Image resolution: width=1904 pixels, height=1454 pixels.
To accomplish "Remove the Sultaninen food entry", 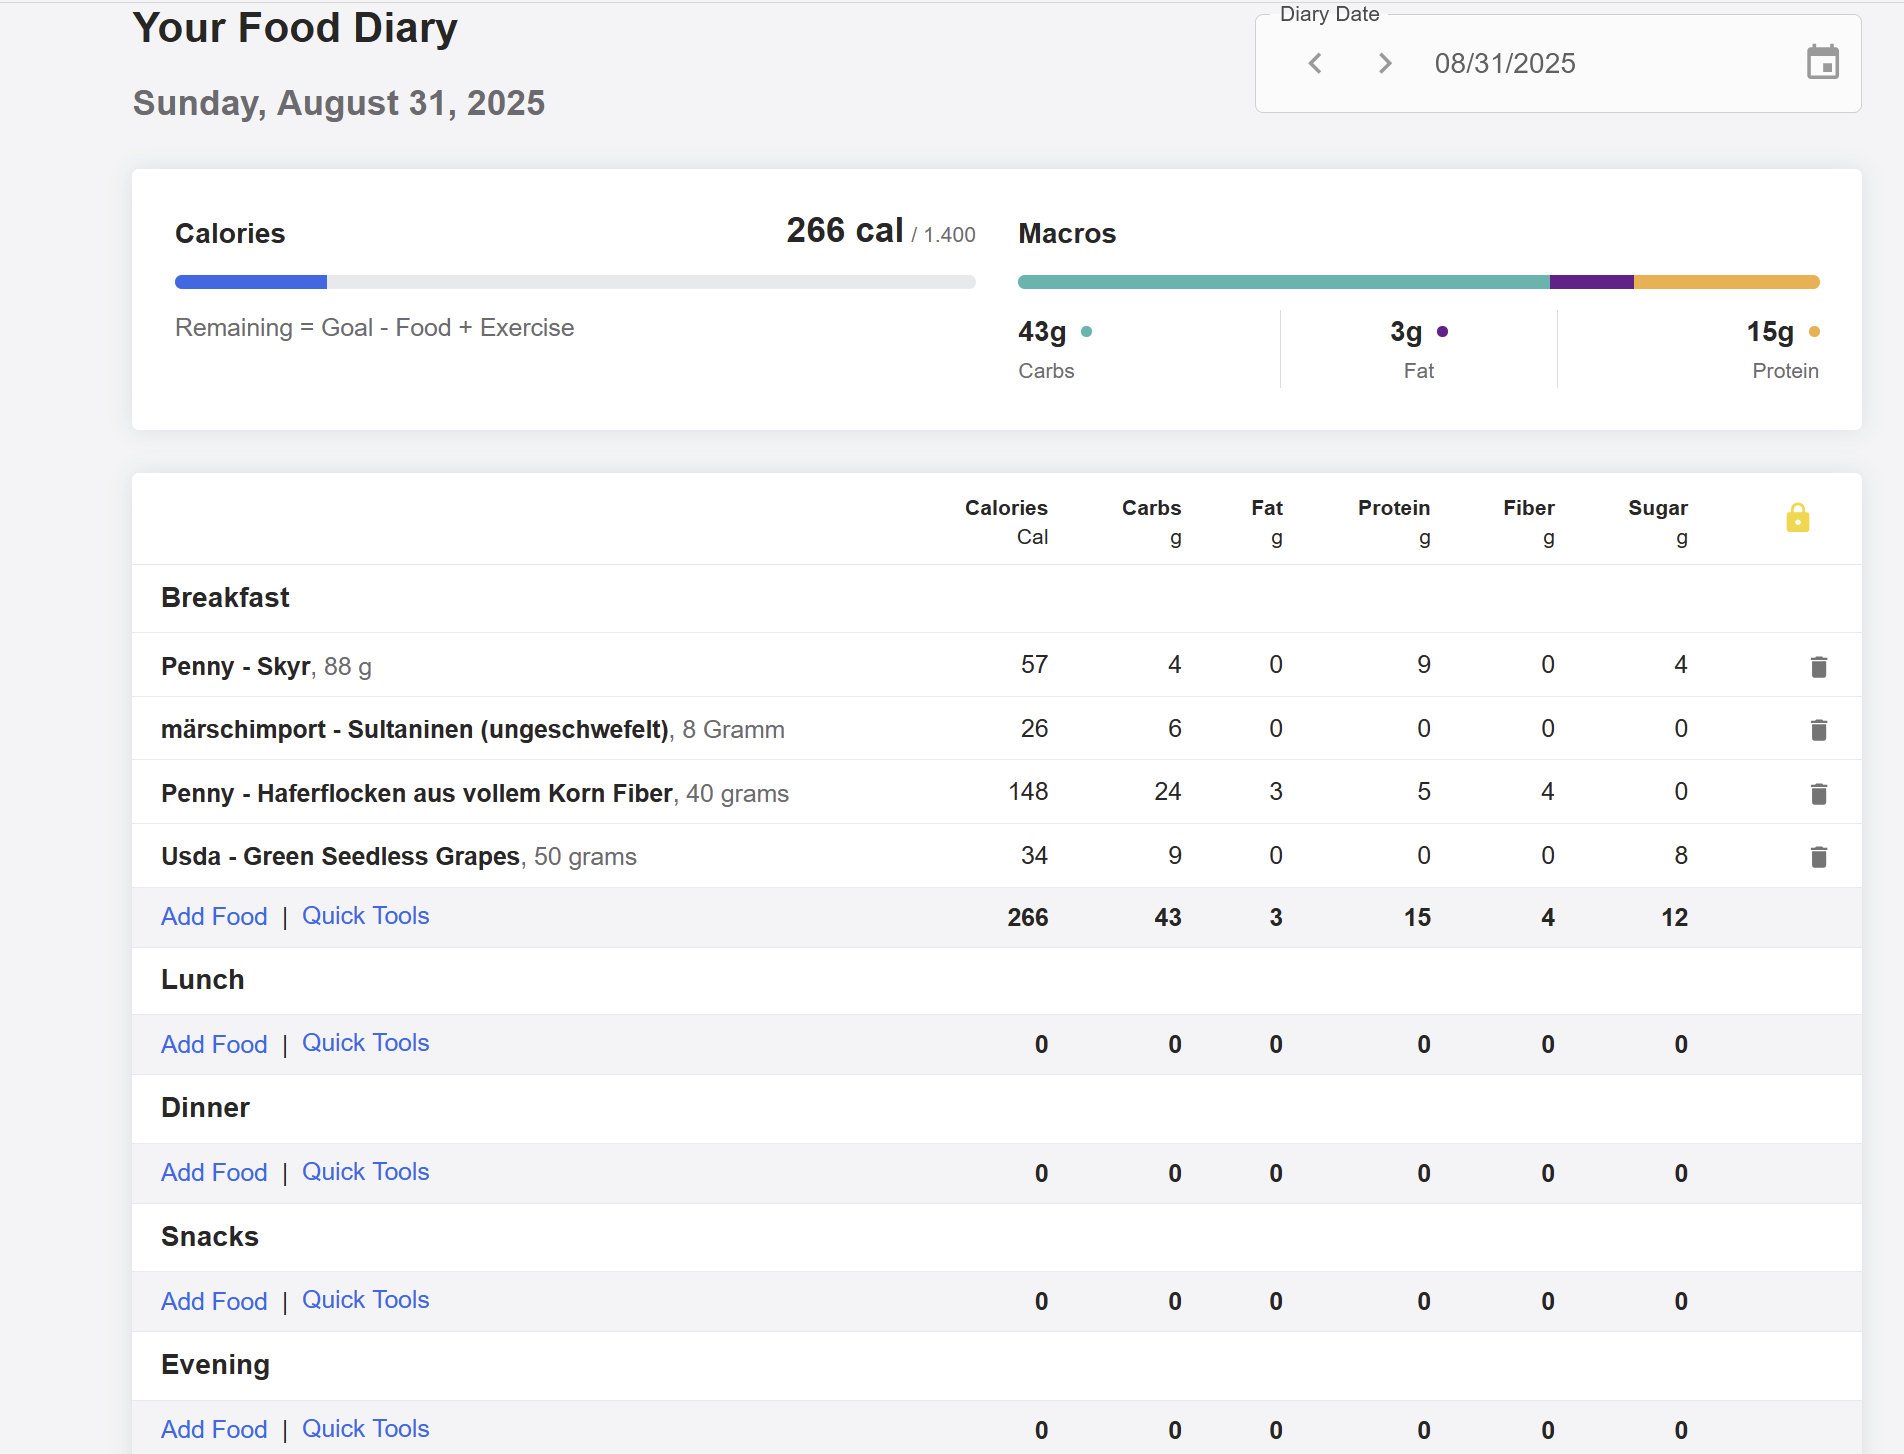I will (1818, 730).
